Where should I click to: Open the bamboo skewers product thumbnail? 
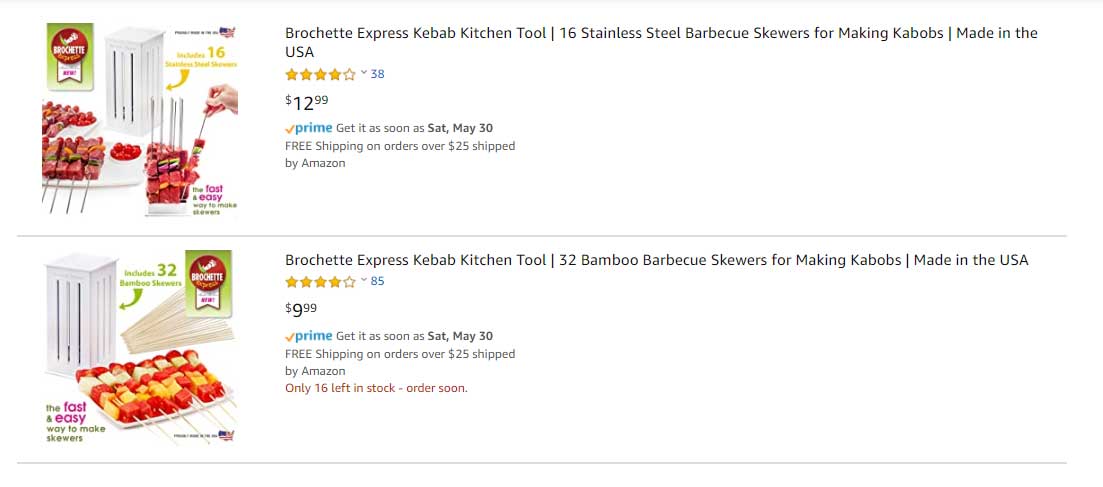(140, 347)
